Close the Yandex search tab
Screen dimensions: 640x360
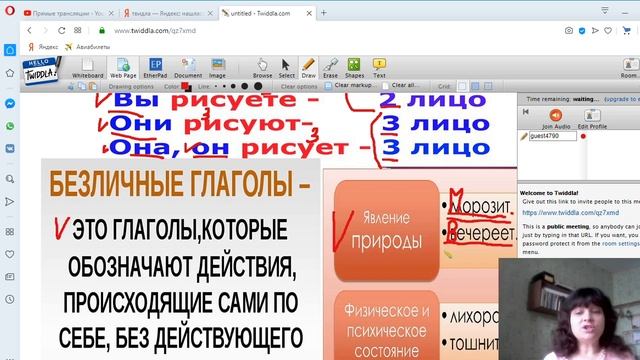[210, 13]
